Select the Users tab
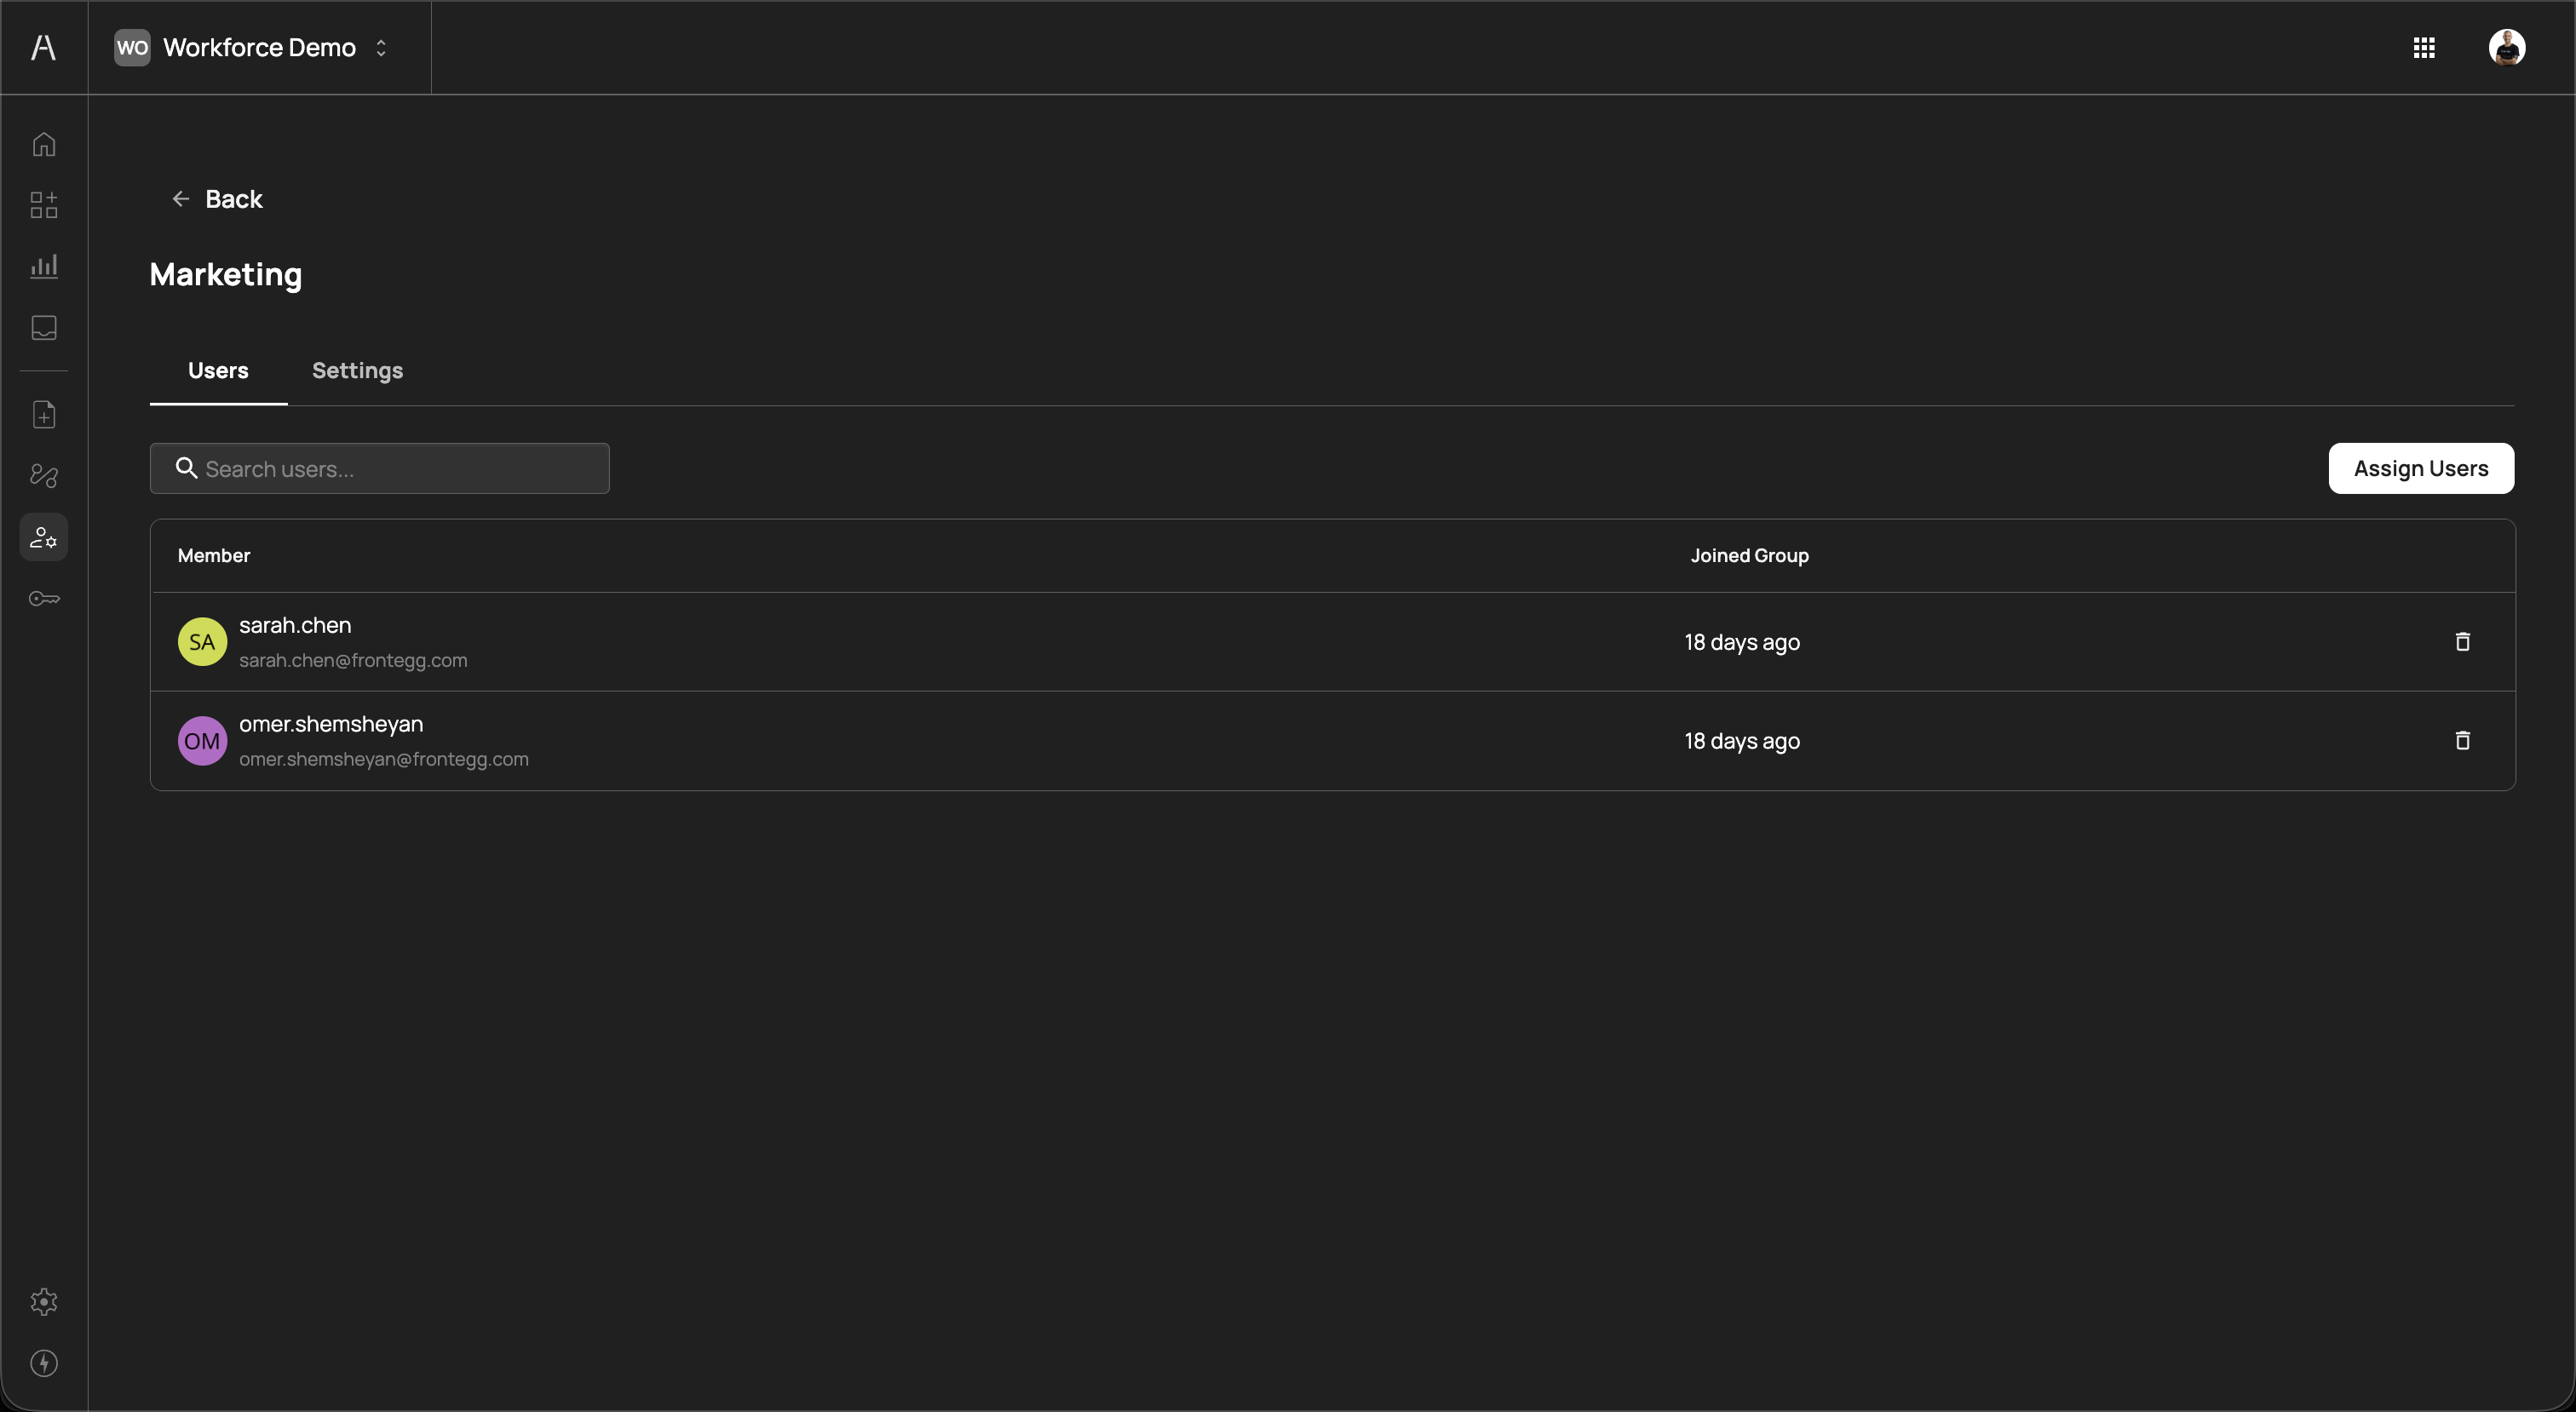The height and width of the screenshot is (1412, 2576). pyautogui.click(x=218, y=371)
